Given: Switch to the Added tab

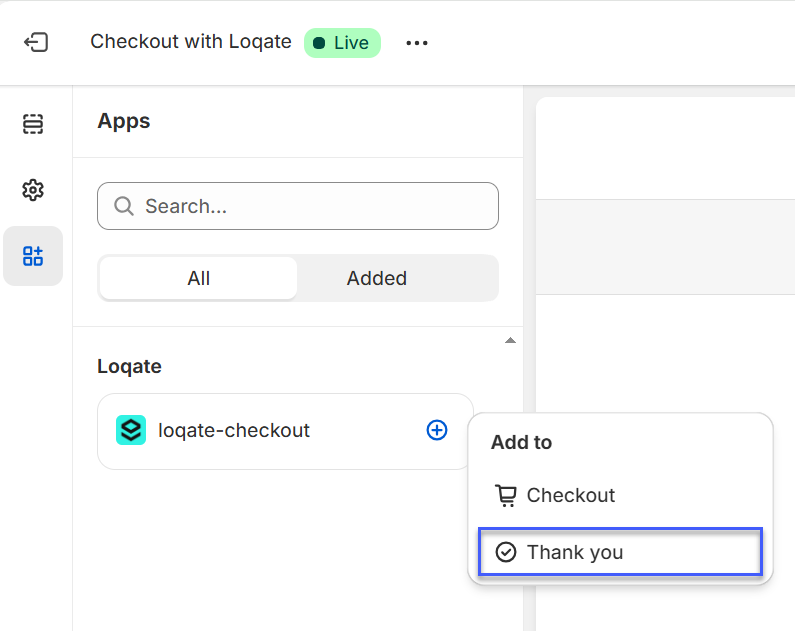Looking at the screenshot, I should pyautogui.click(x=377, y=278).
